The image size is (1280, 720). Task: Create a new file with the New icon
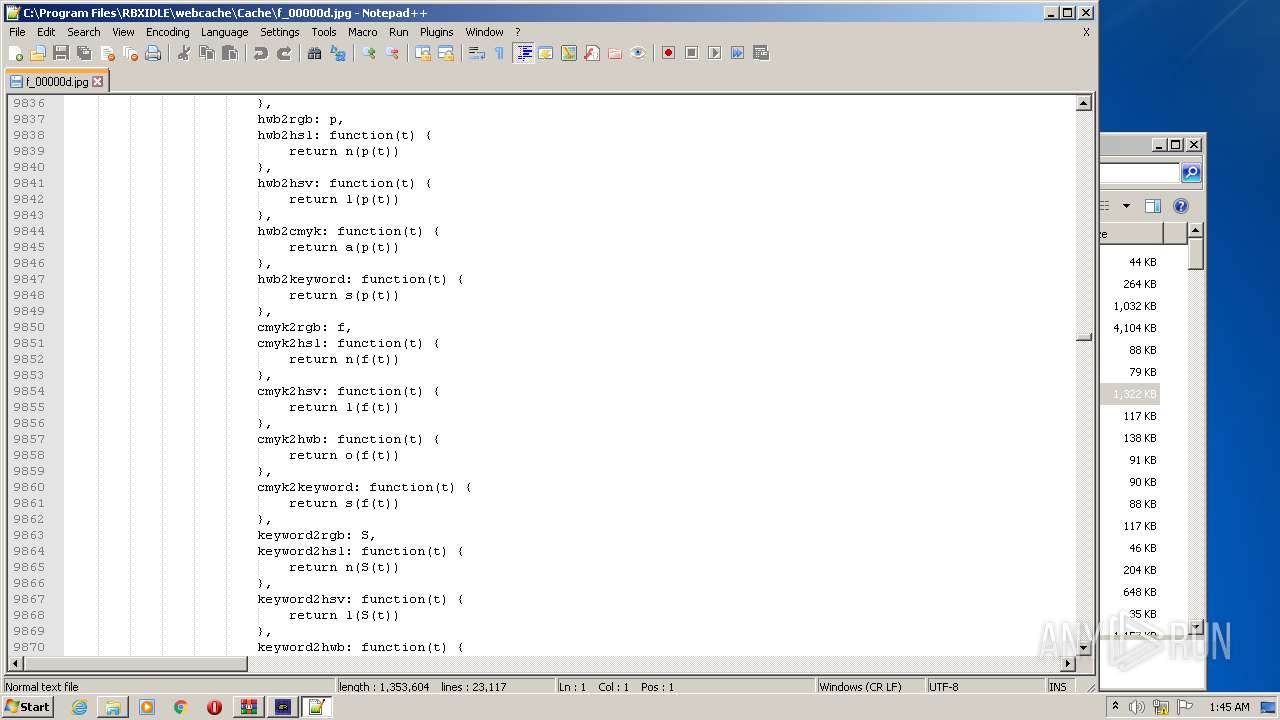pyautogui.click(x=16, y=53)
